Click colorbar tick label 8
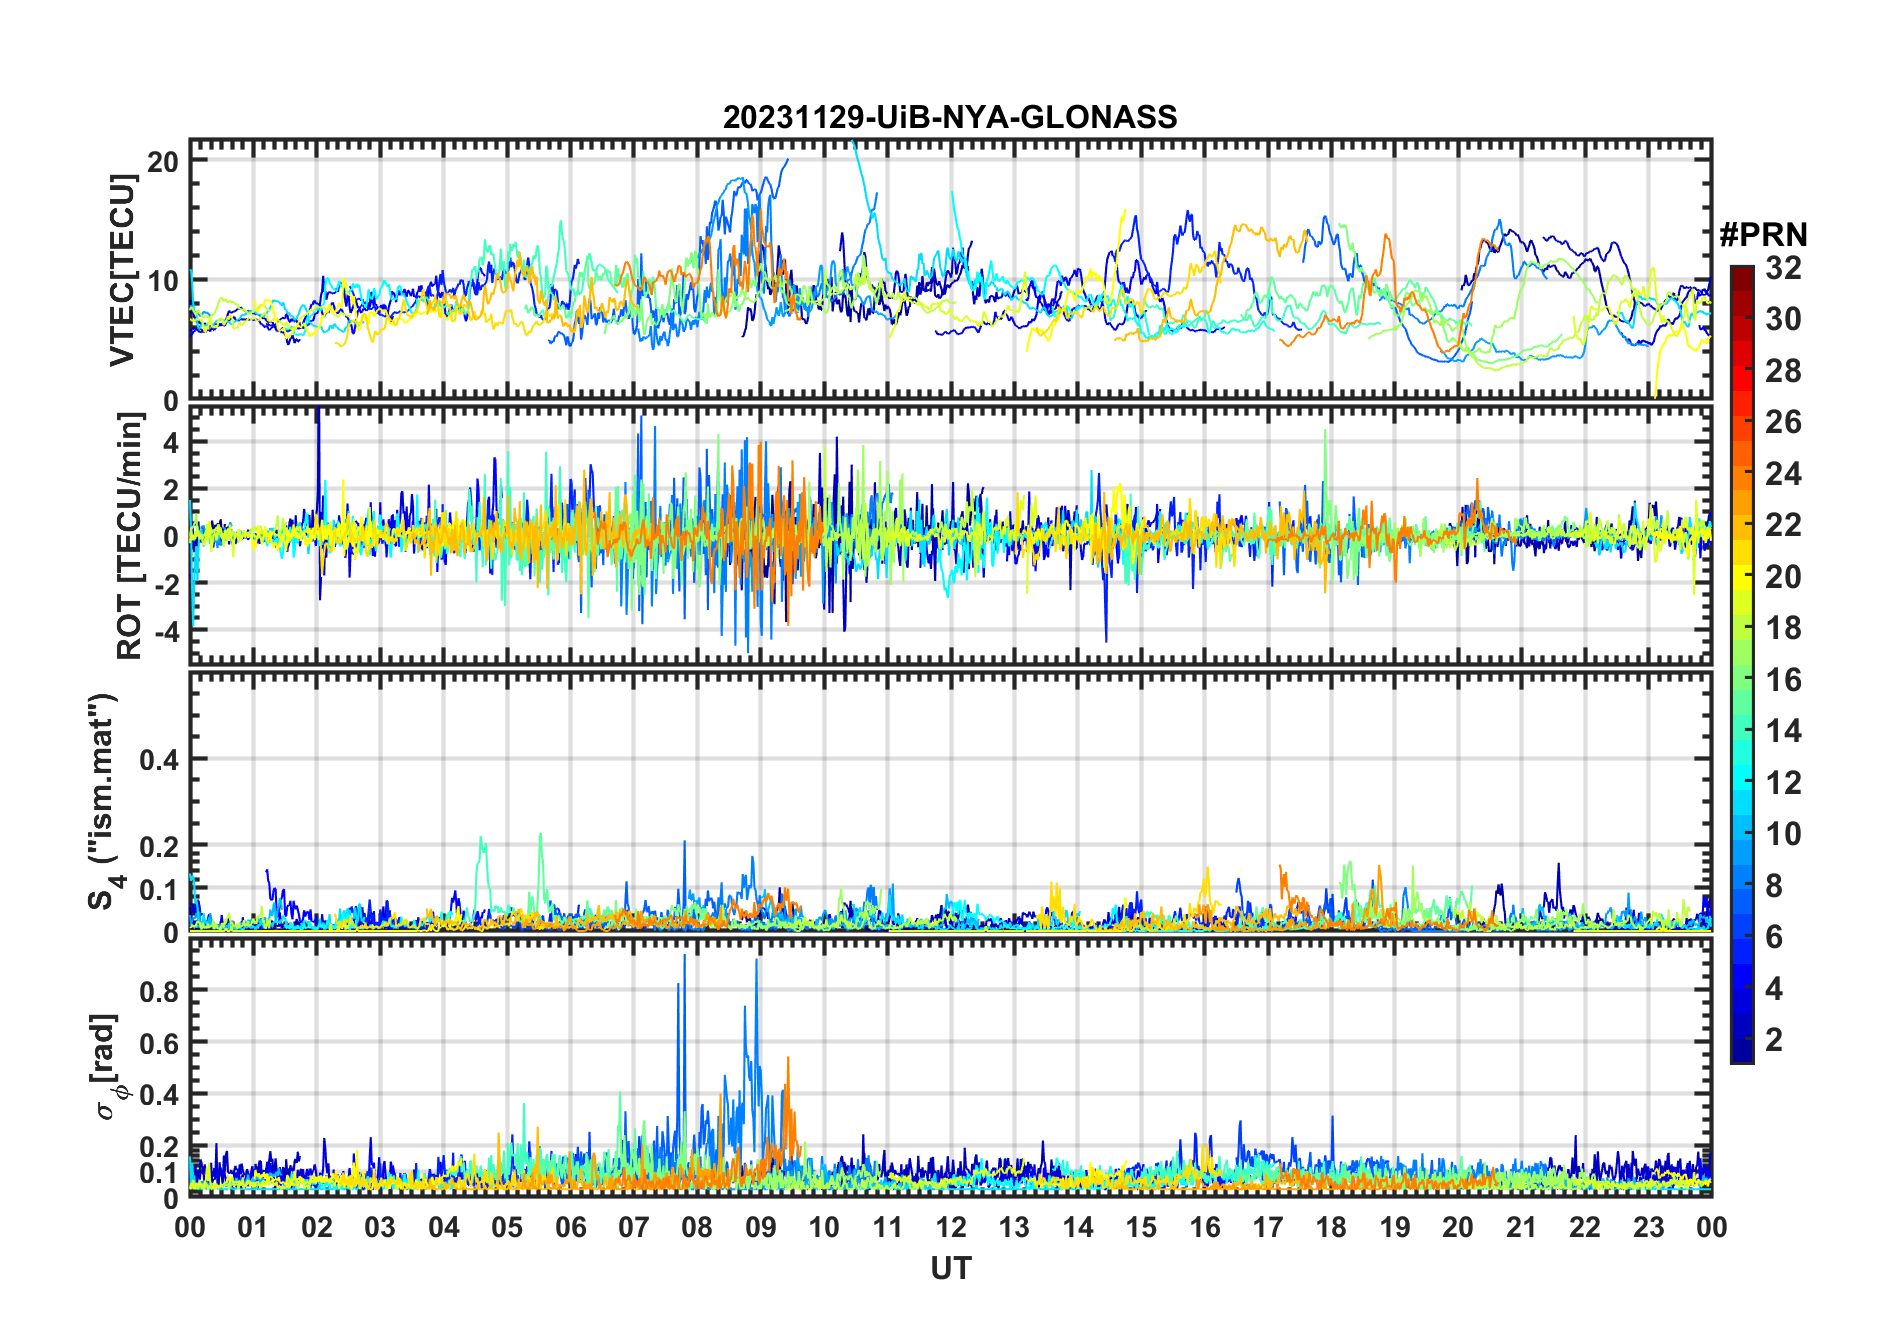Viewport: 1902px width, 1330px height. coord(1774,885)
